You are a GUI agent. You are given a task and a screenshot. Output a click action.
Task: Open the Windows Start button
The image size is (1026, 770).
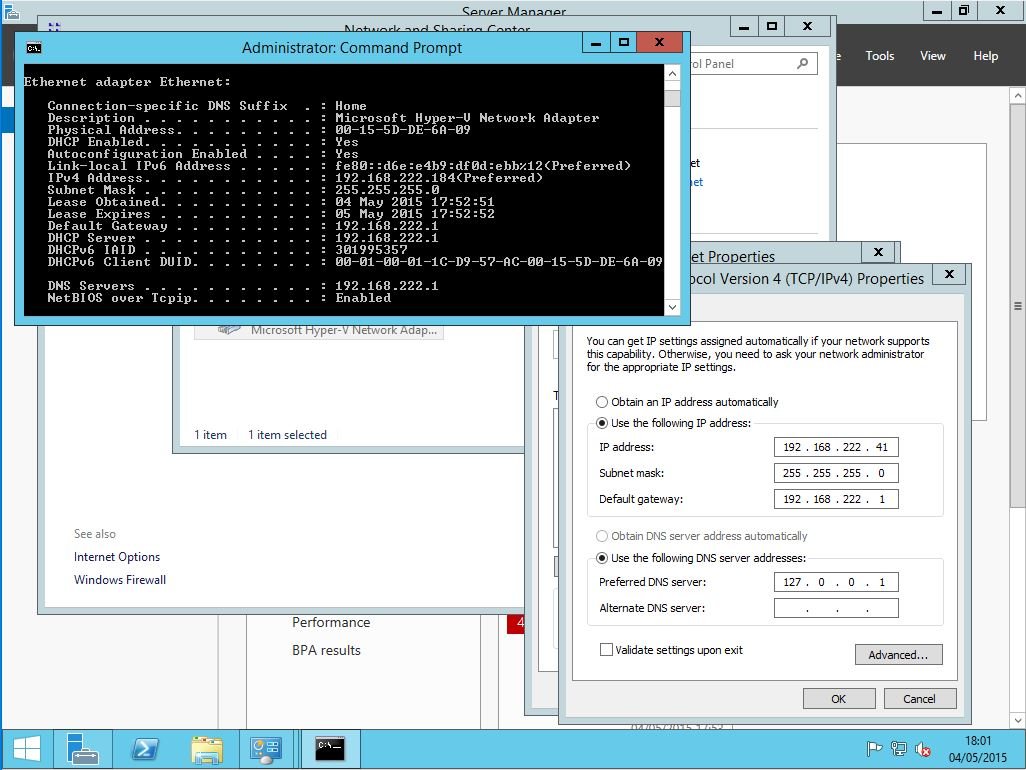pos(26,749)
